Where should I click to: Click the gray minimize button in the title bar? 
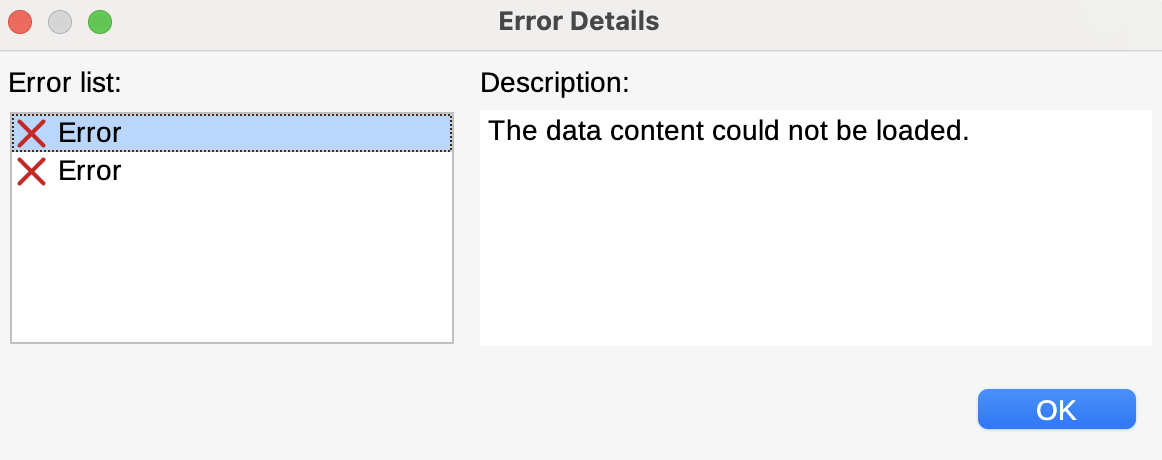(x=60, y=21)
